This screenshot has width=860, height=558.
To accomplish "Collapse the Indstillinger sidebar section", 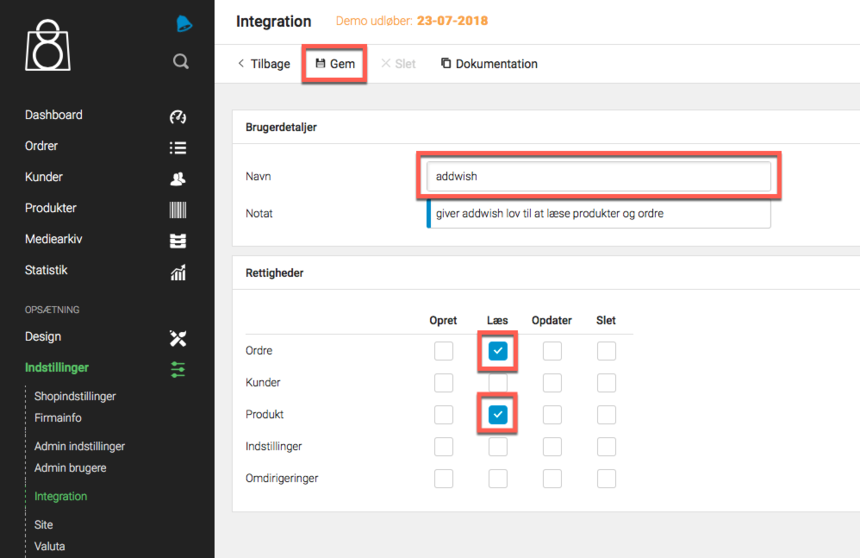I will 57,368.
